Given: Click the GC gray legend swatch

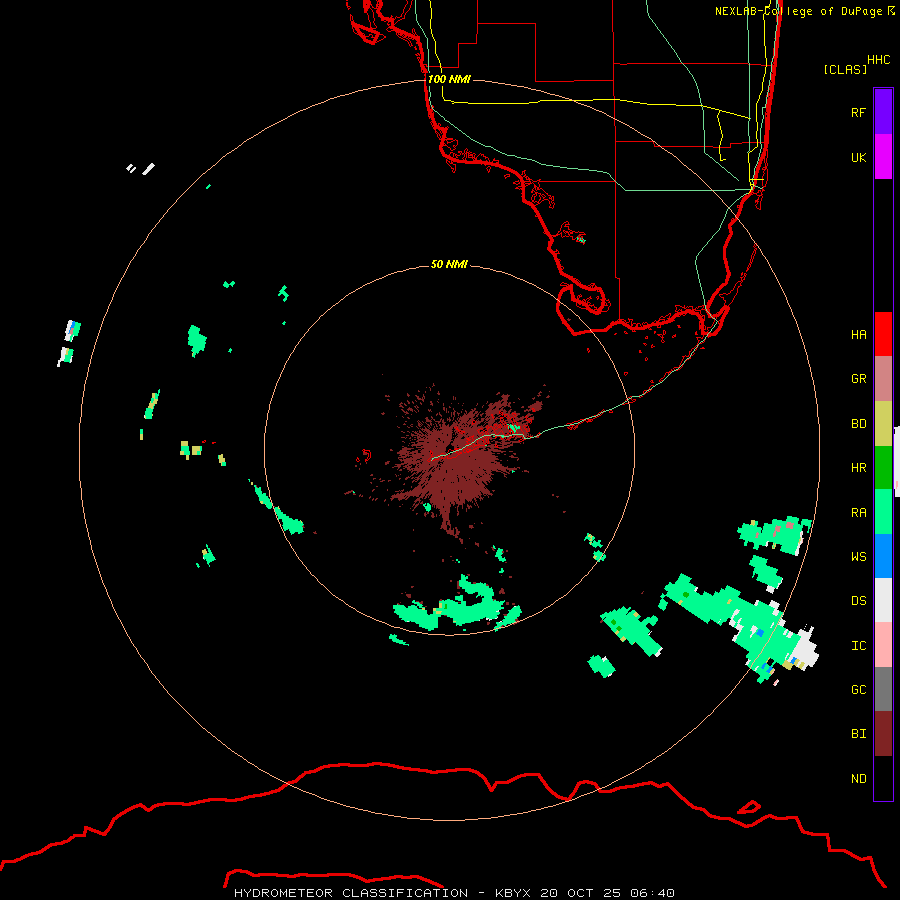Looking at the screenshot, I should click(x=883, y=689).
